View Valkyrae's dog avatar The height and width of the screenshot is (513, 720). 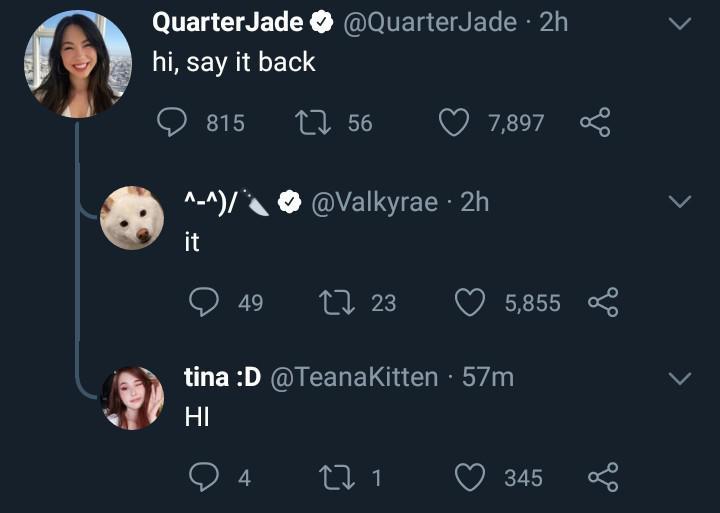point(132,218)
